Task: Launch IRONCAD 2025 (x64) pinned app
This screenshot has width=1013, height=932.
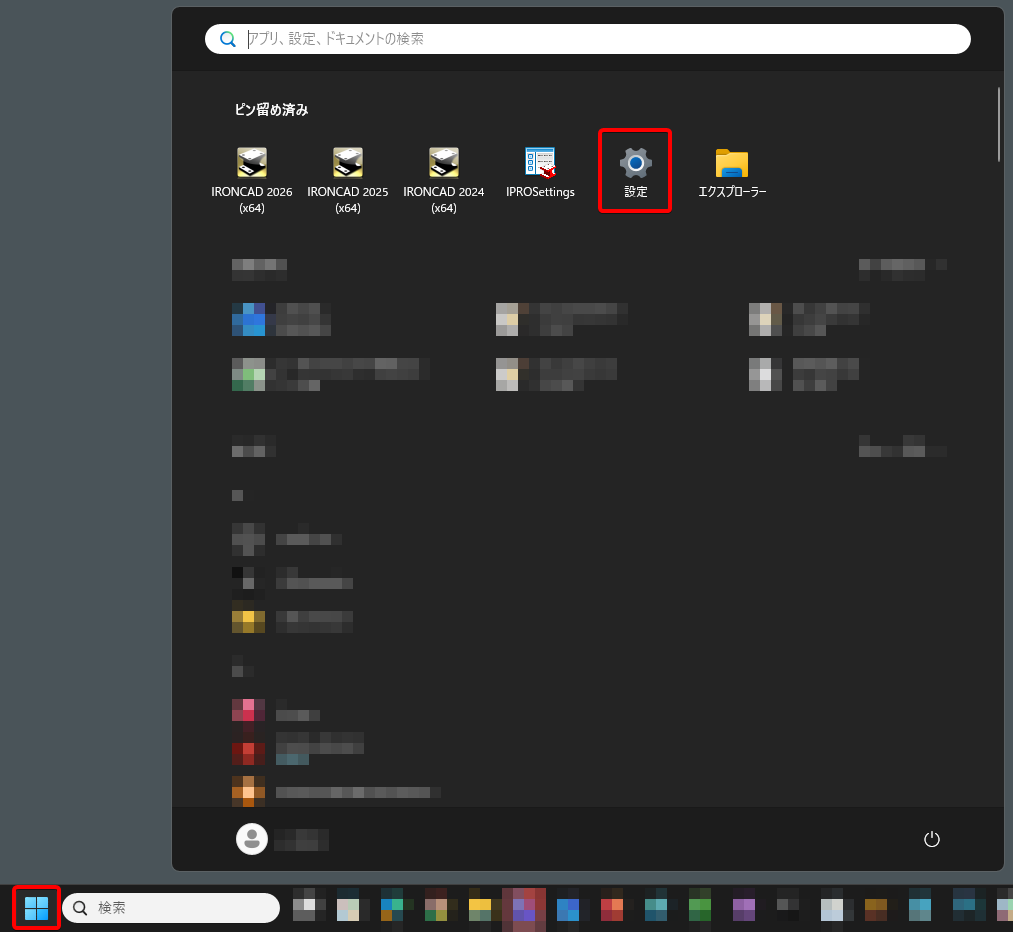Action: tap(348, 179)
